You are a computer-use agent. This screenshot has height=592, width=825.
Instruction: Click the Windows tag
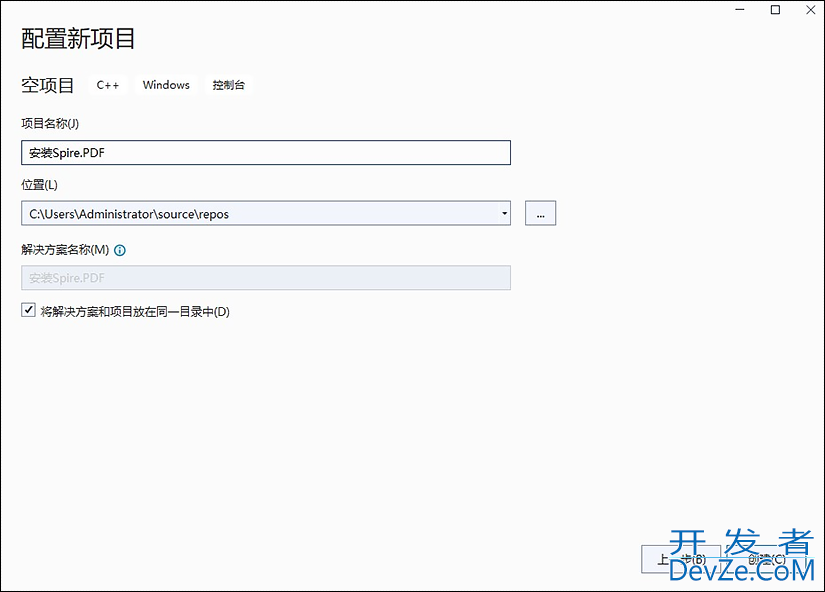(166, 85)
